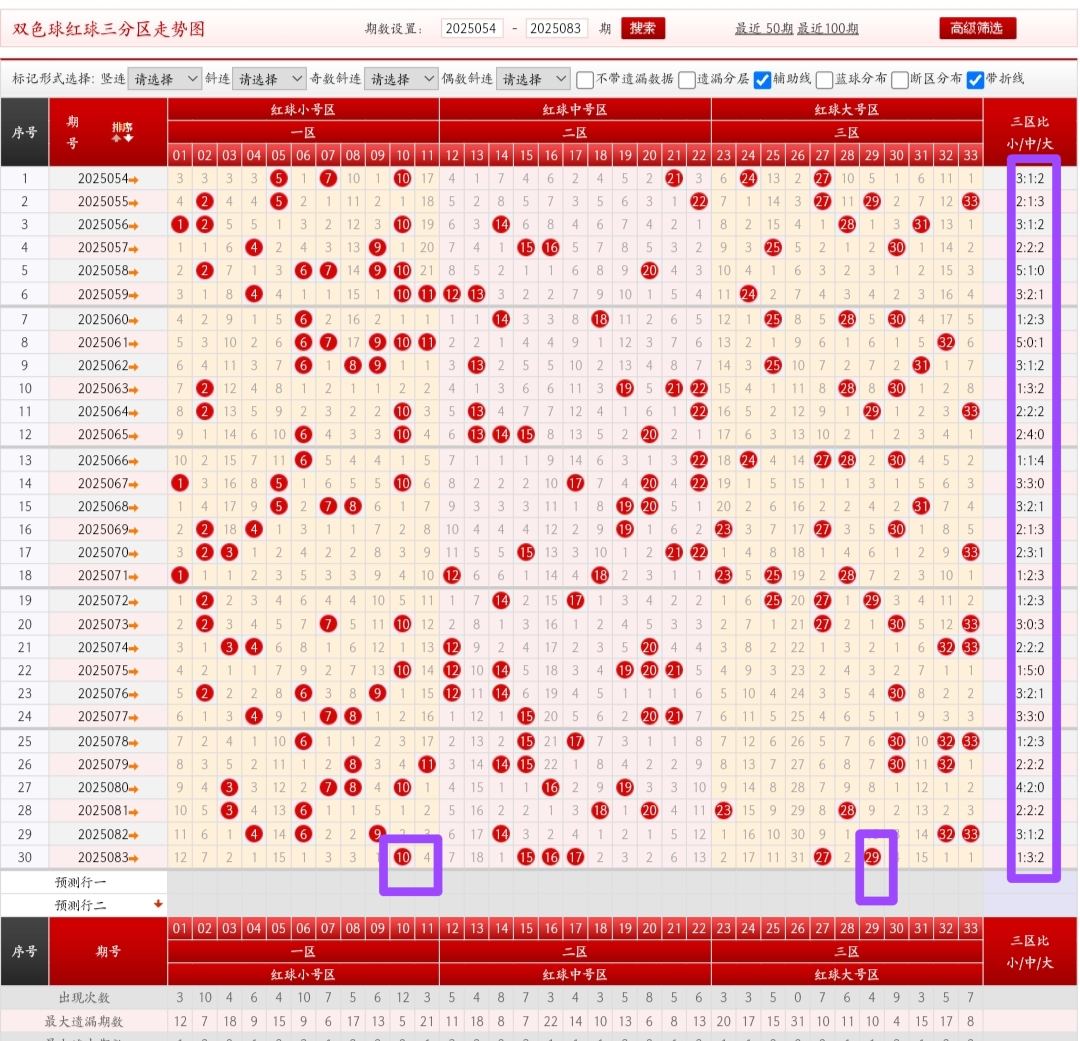
Task: Click the orange arrow beside period 2025054
Action: tap(134, 179)
